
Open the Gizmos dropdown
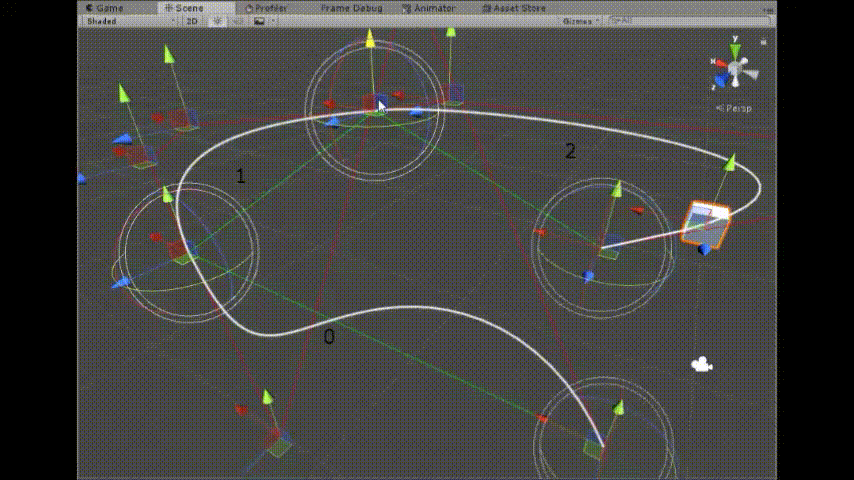[581, 21]
